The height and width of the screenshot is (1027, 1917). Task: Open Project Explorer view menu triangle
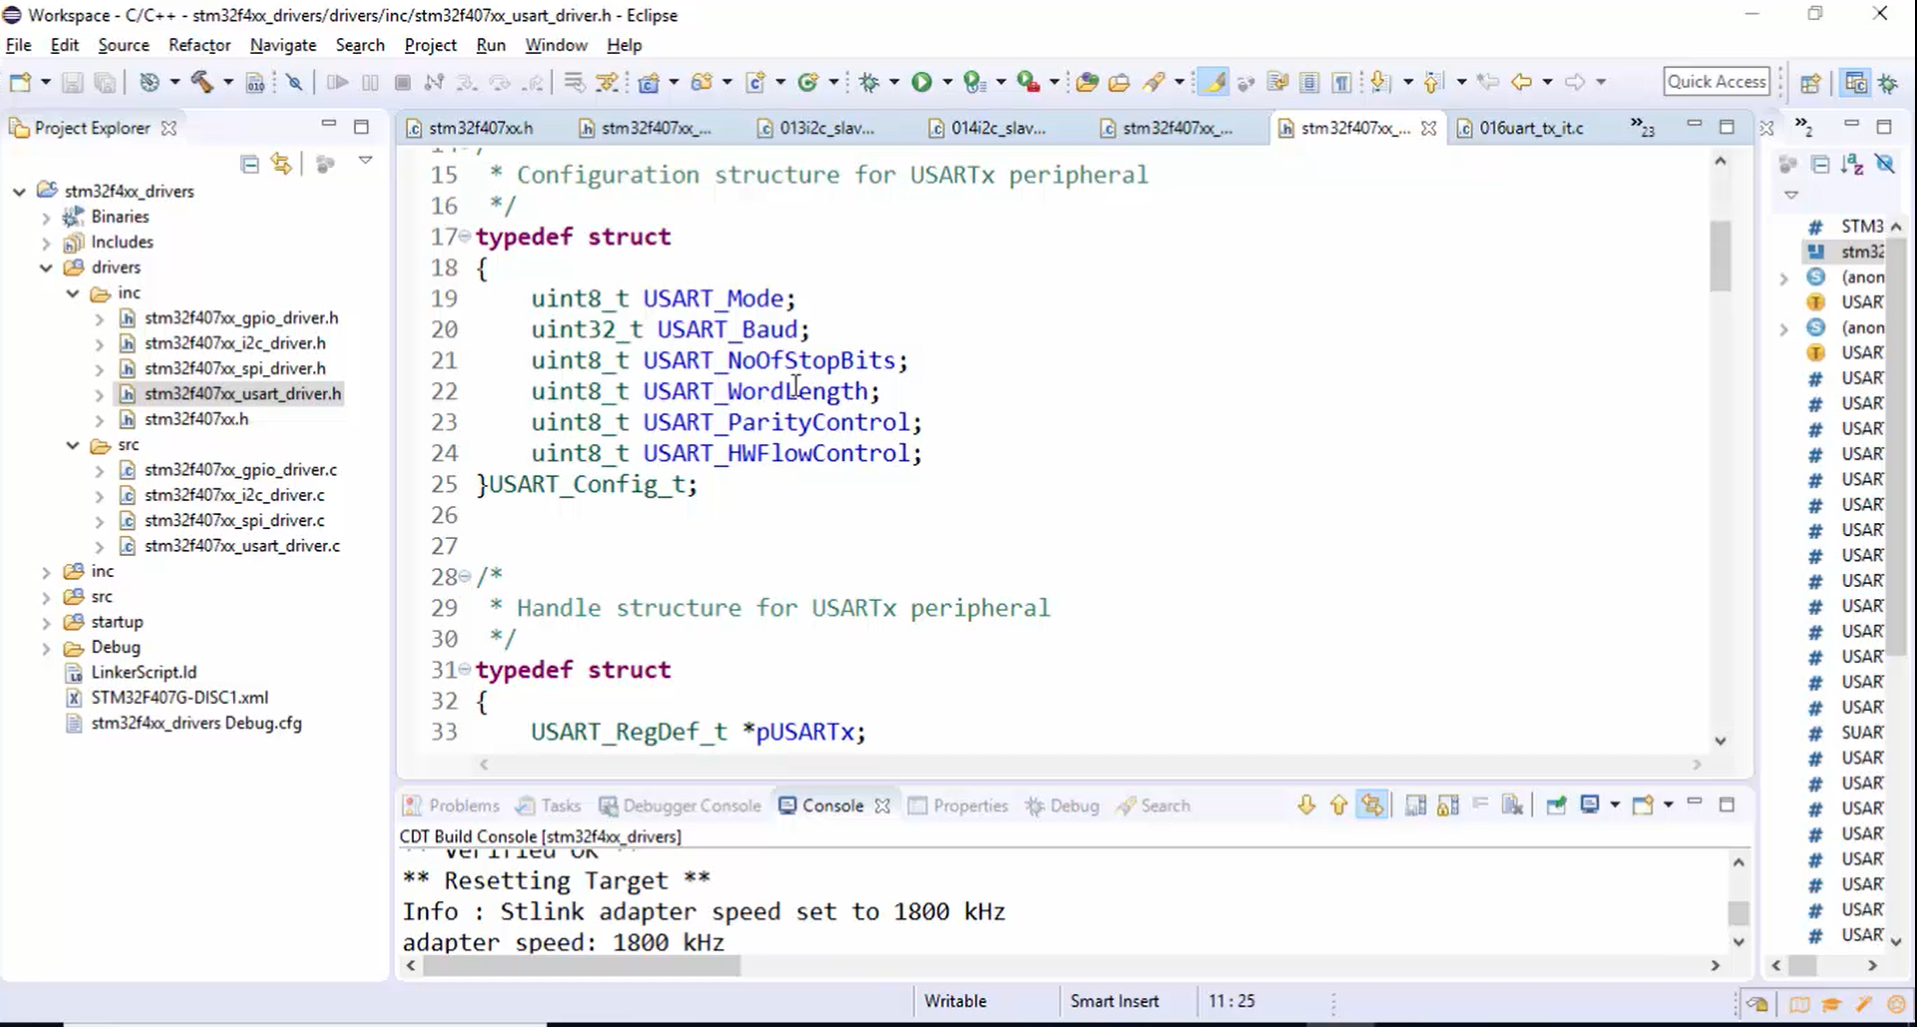click(366, 161)
